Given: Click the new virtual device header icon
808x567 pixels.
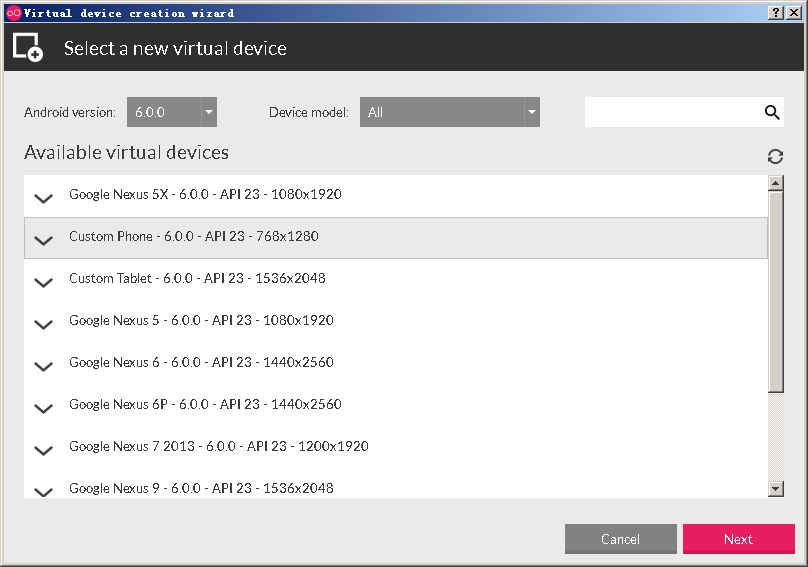Looking at the screenshot, I should (x=28, y=47).
